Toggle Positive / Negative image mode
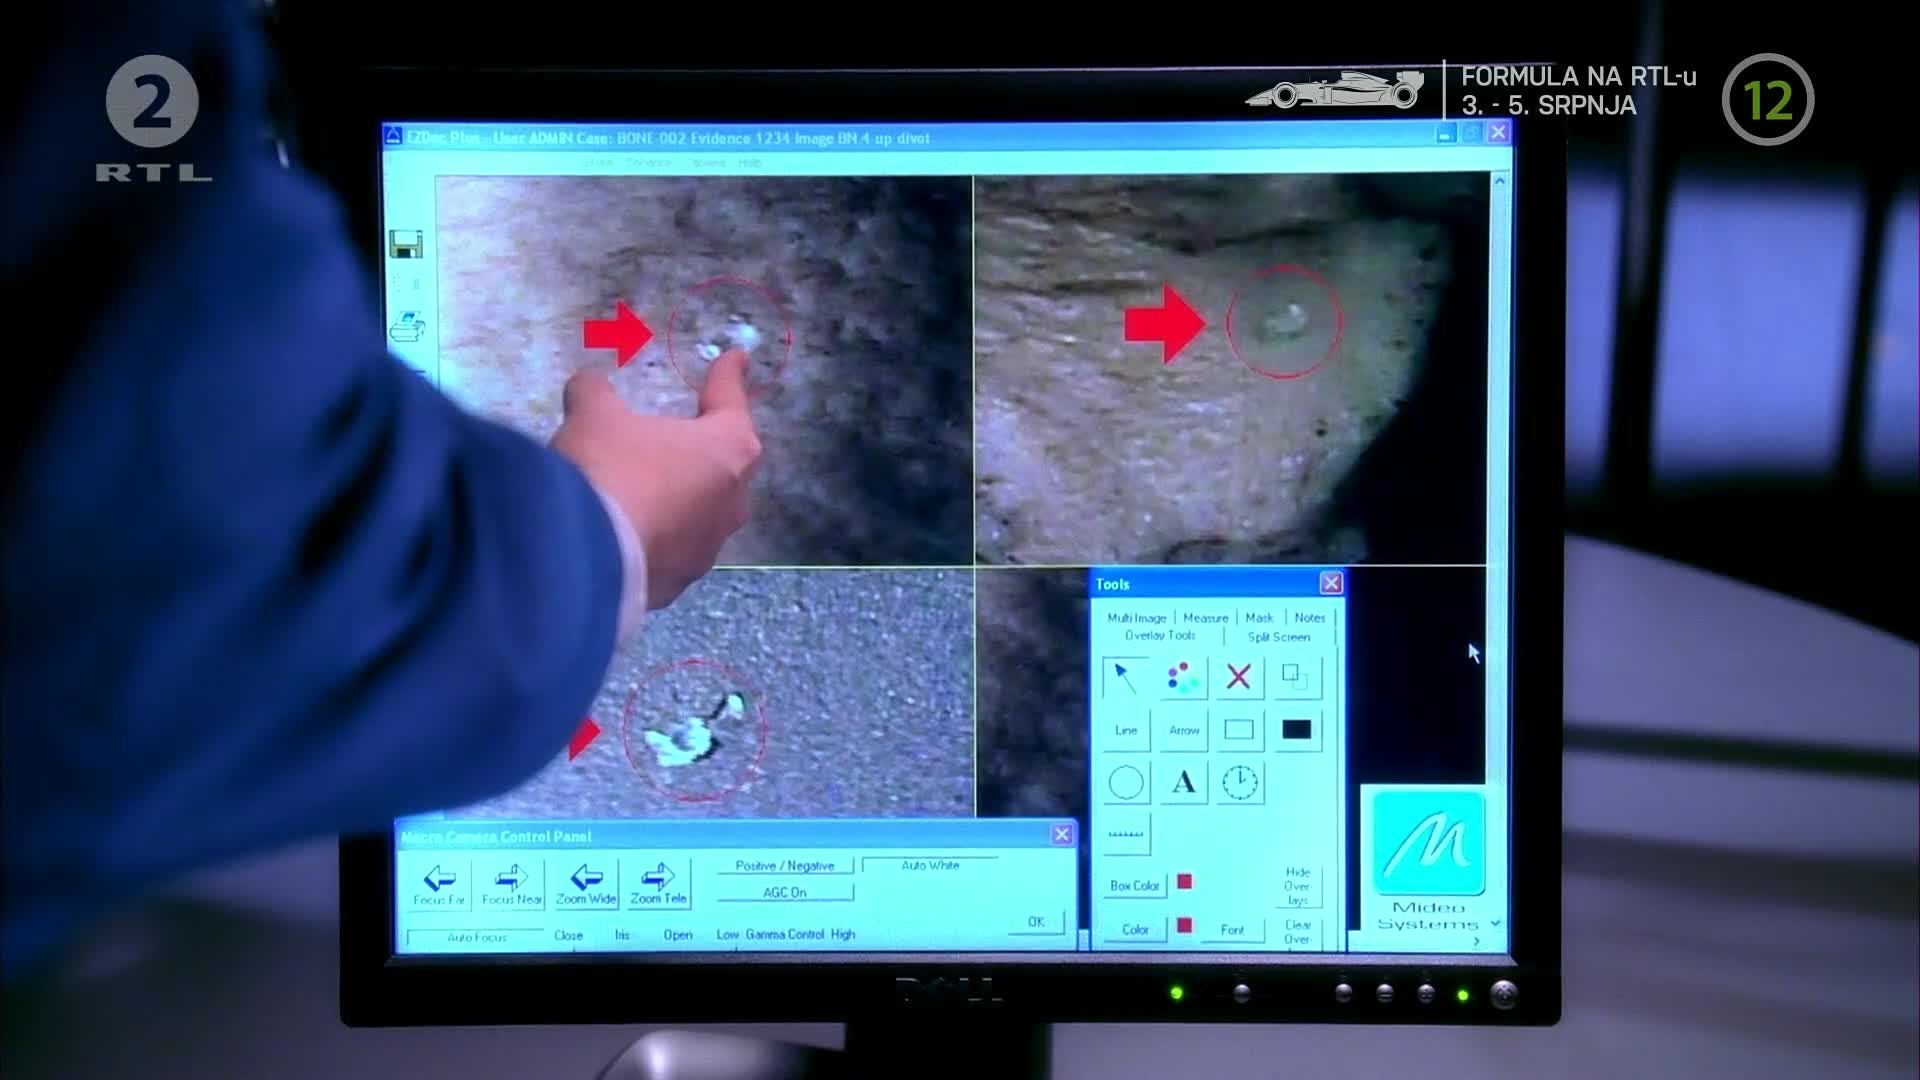The image size is (1920, 1080). click(785, 866)
